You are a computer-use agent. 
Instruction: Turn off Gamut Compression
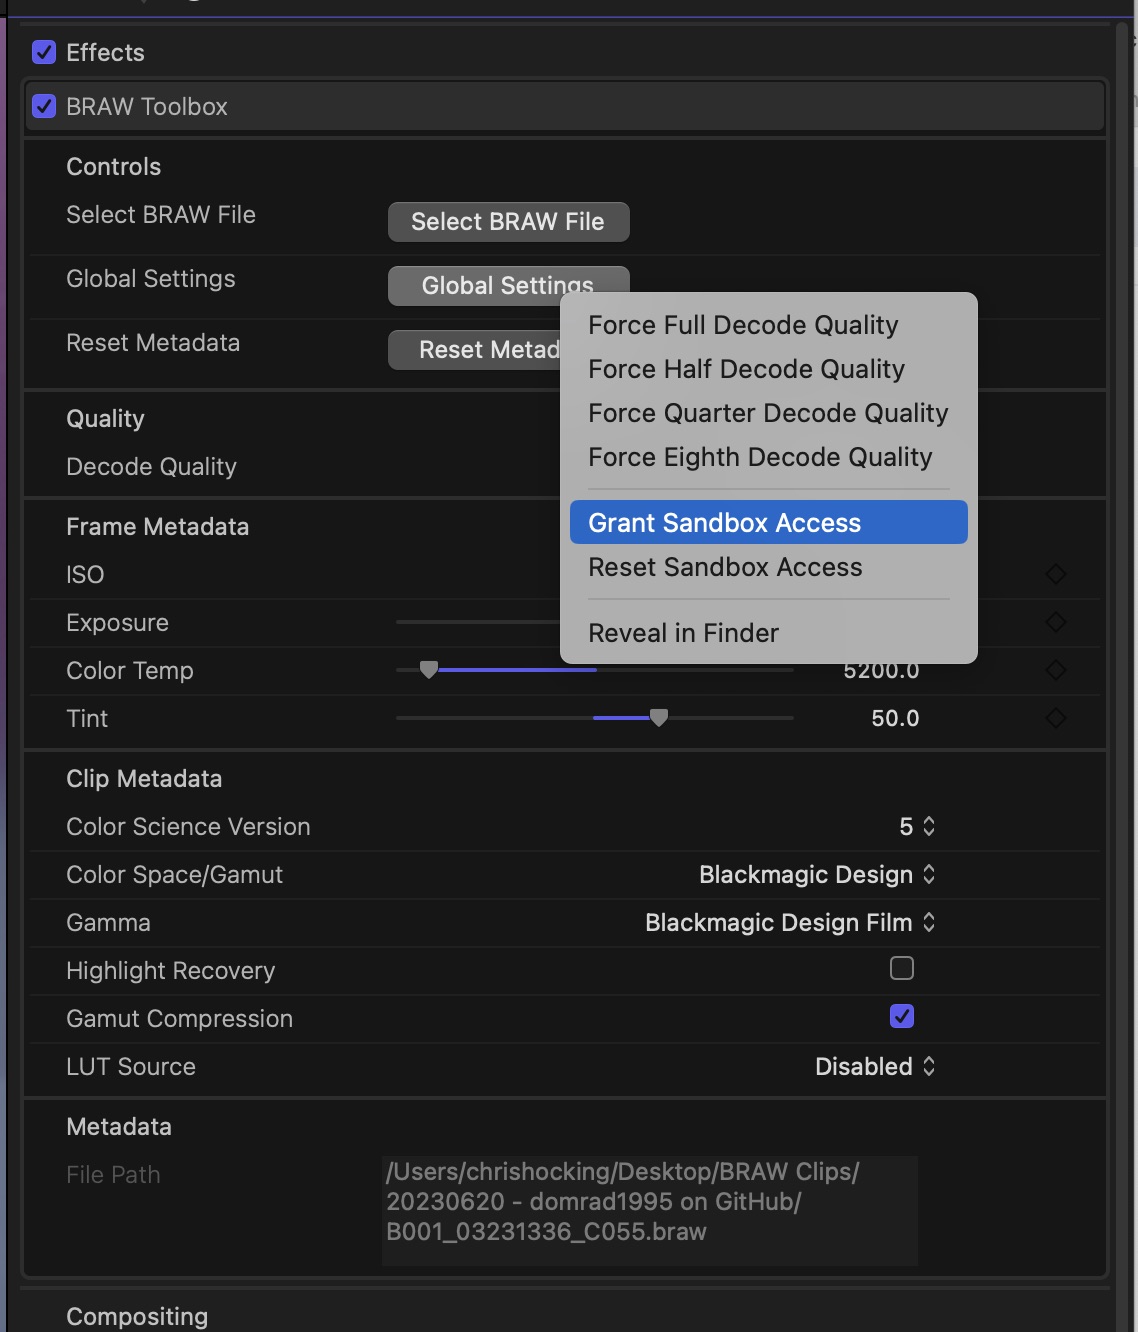[901, 1016]
